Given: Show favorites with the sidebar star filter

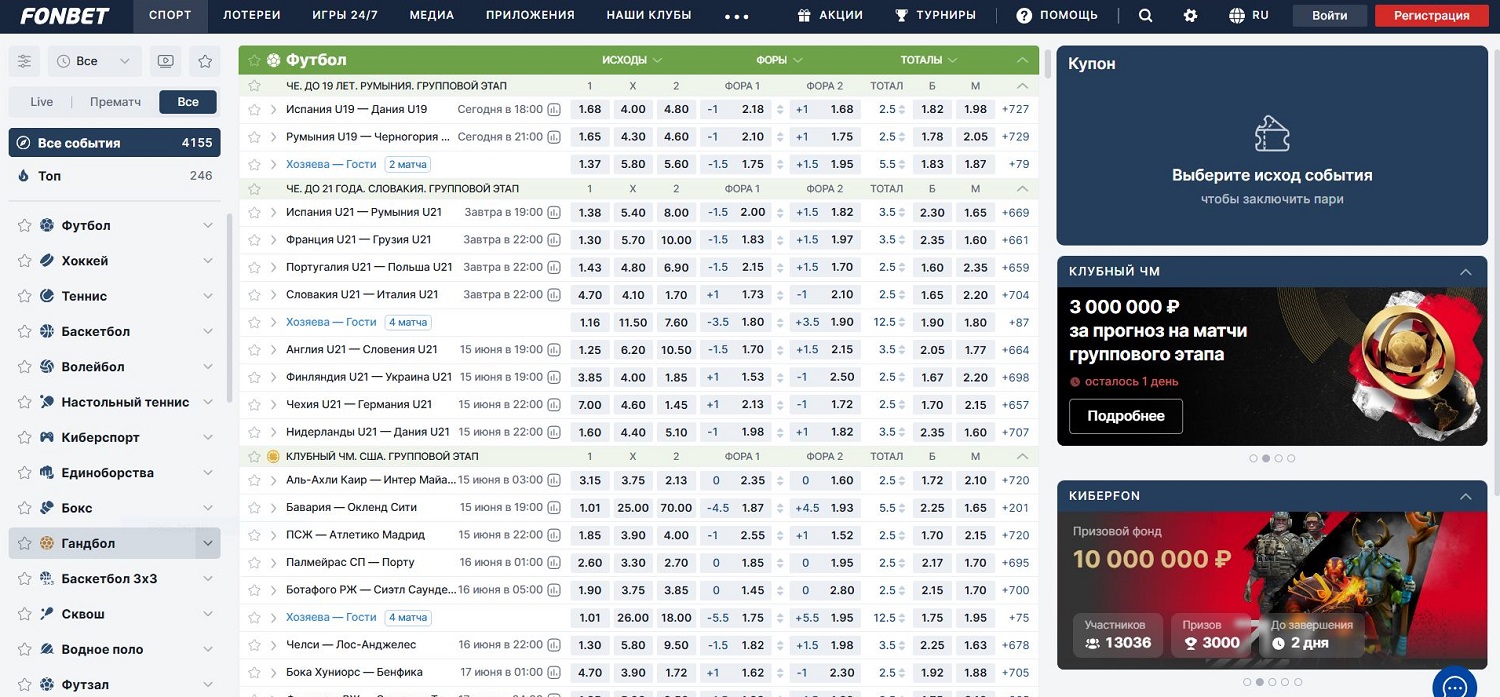Looking at the screenshot, I should [205, 61].
